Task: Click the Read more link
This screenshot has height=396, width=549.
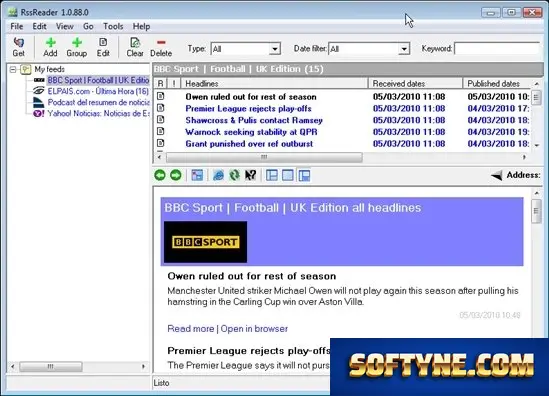Action: (190, 329)
